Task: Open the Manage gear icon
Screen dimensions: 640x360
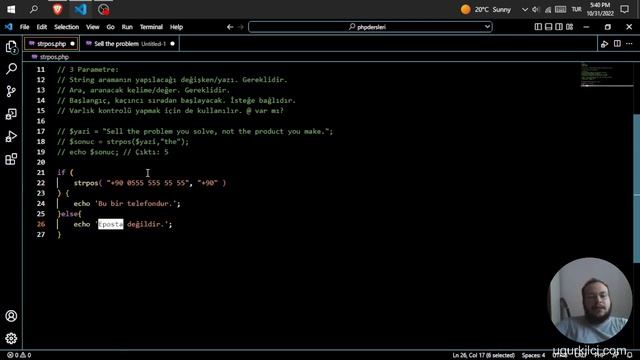Action: tap(11, 338)
